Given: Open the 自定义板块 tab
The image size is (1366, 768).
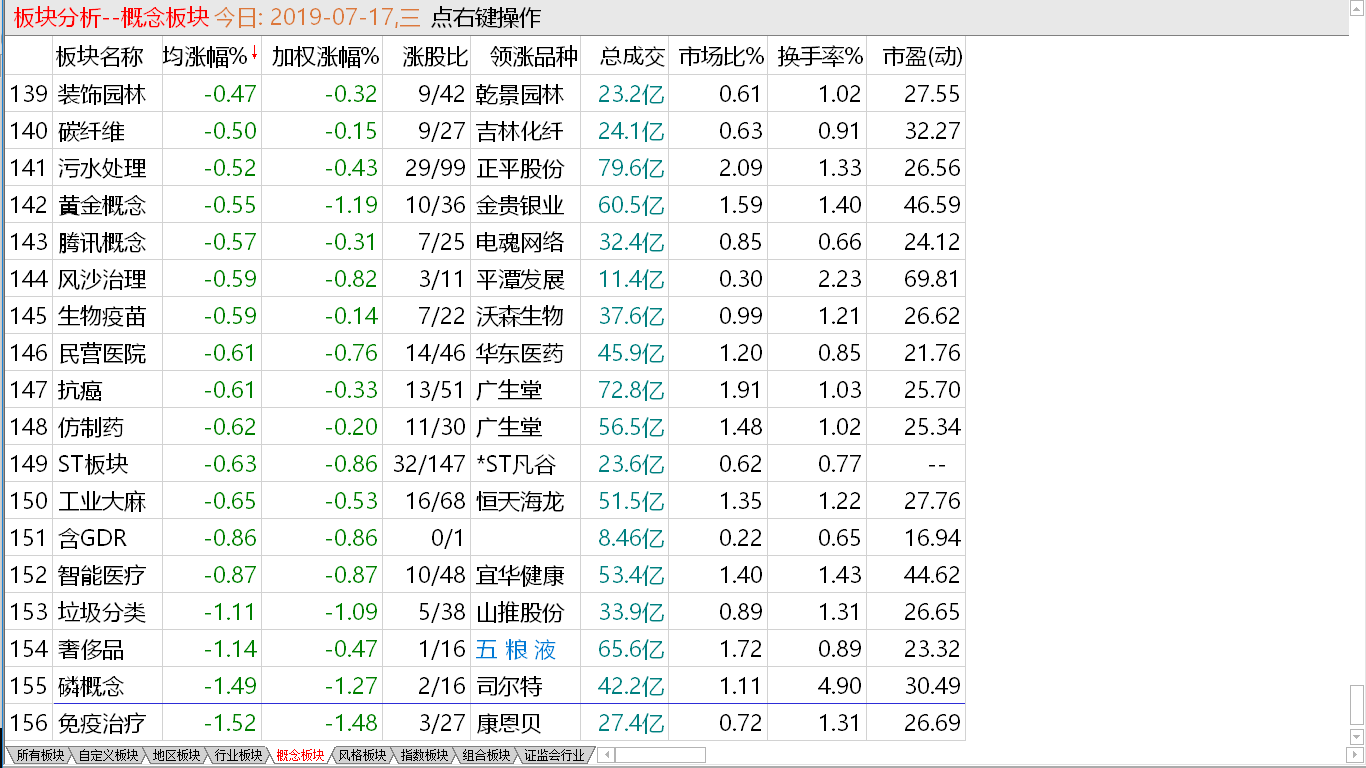Looking at the screenshot, I should 108,755.
